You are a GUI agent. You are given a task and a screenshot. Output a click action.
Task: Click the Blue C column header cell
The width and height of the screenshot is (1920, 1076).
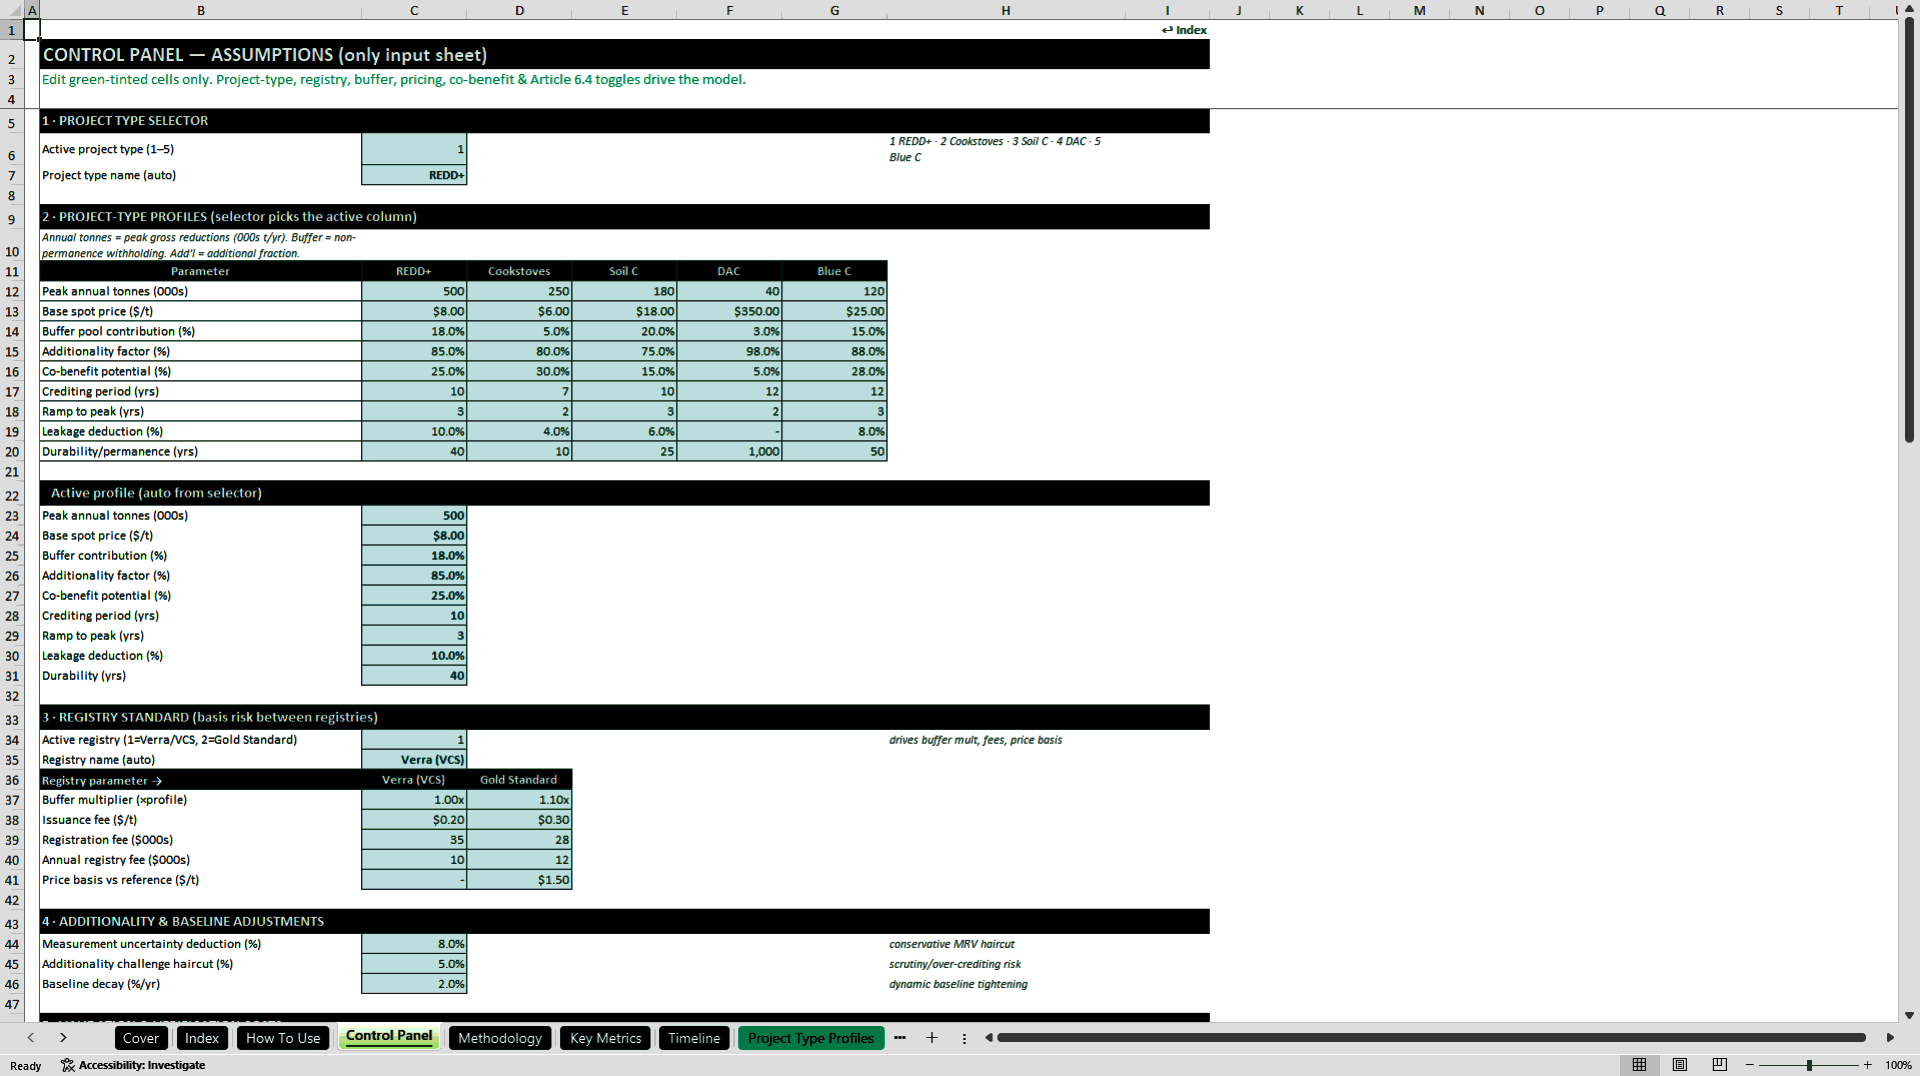tap(834, 271)
